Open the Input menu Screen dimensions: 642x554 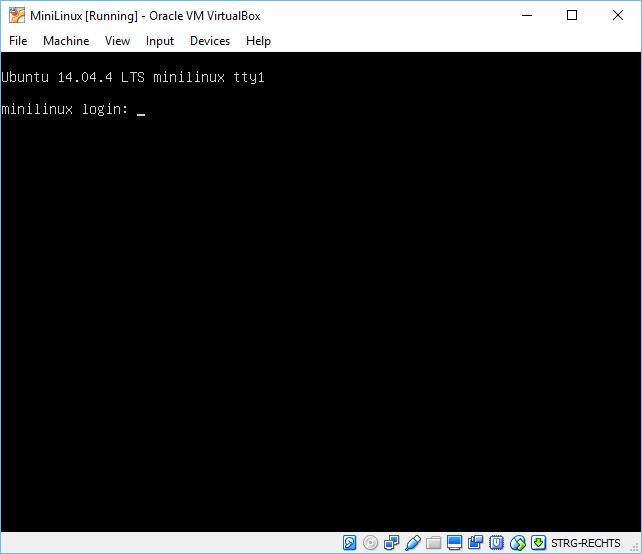tap(160, 41)
